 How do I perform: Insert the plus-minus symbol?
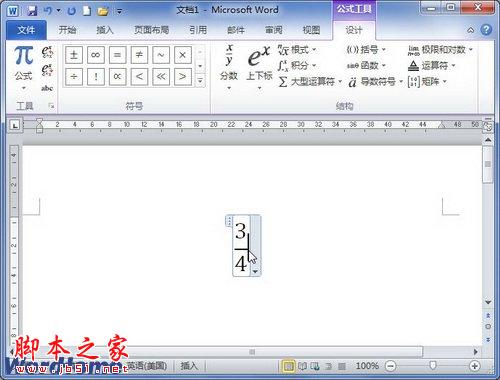(74, 55)
